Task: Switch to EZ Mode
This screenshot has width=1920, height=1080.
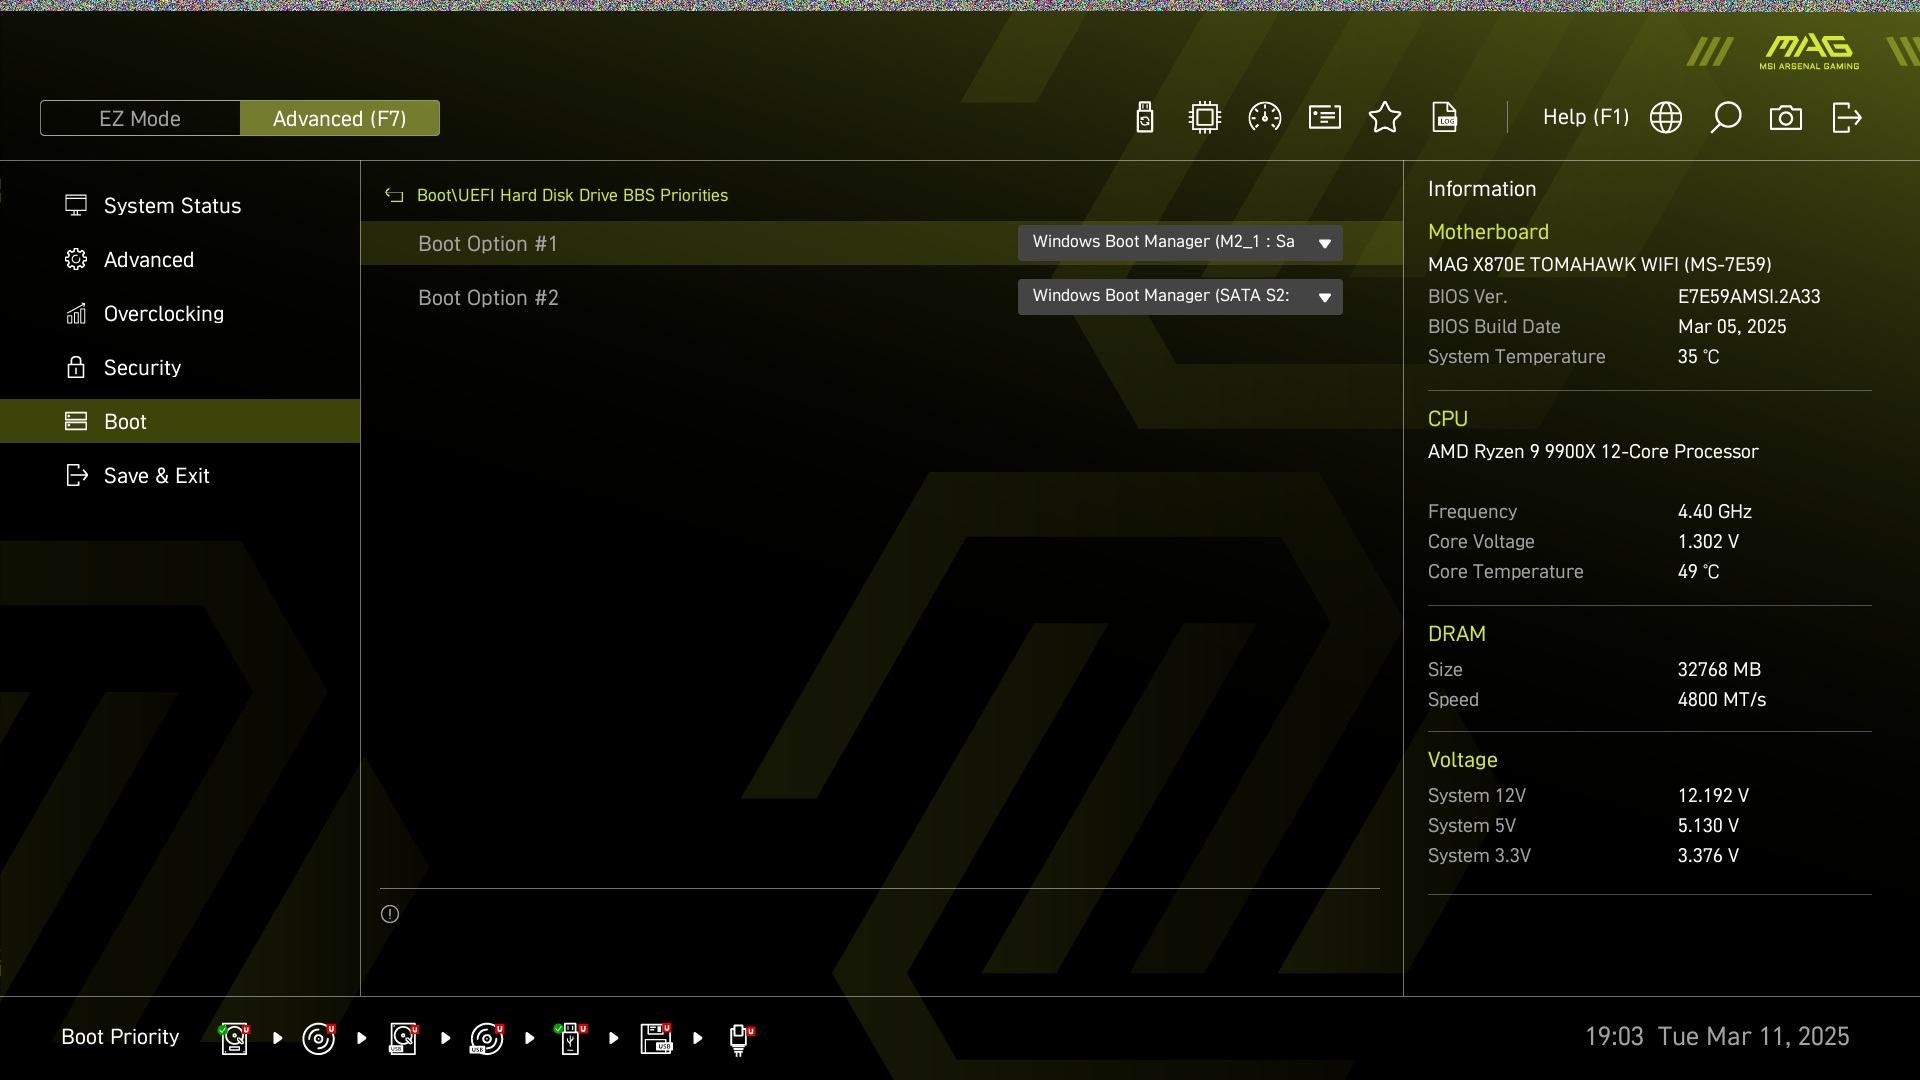Action: [140, 118]
